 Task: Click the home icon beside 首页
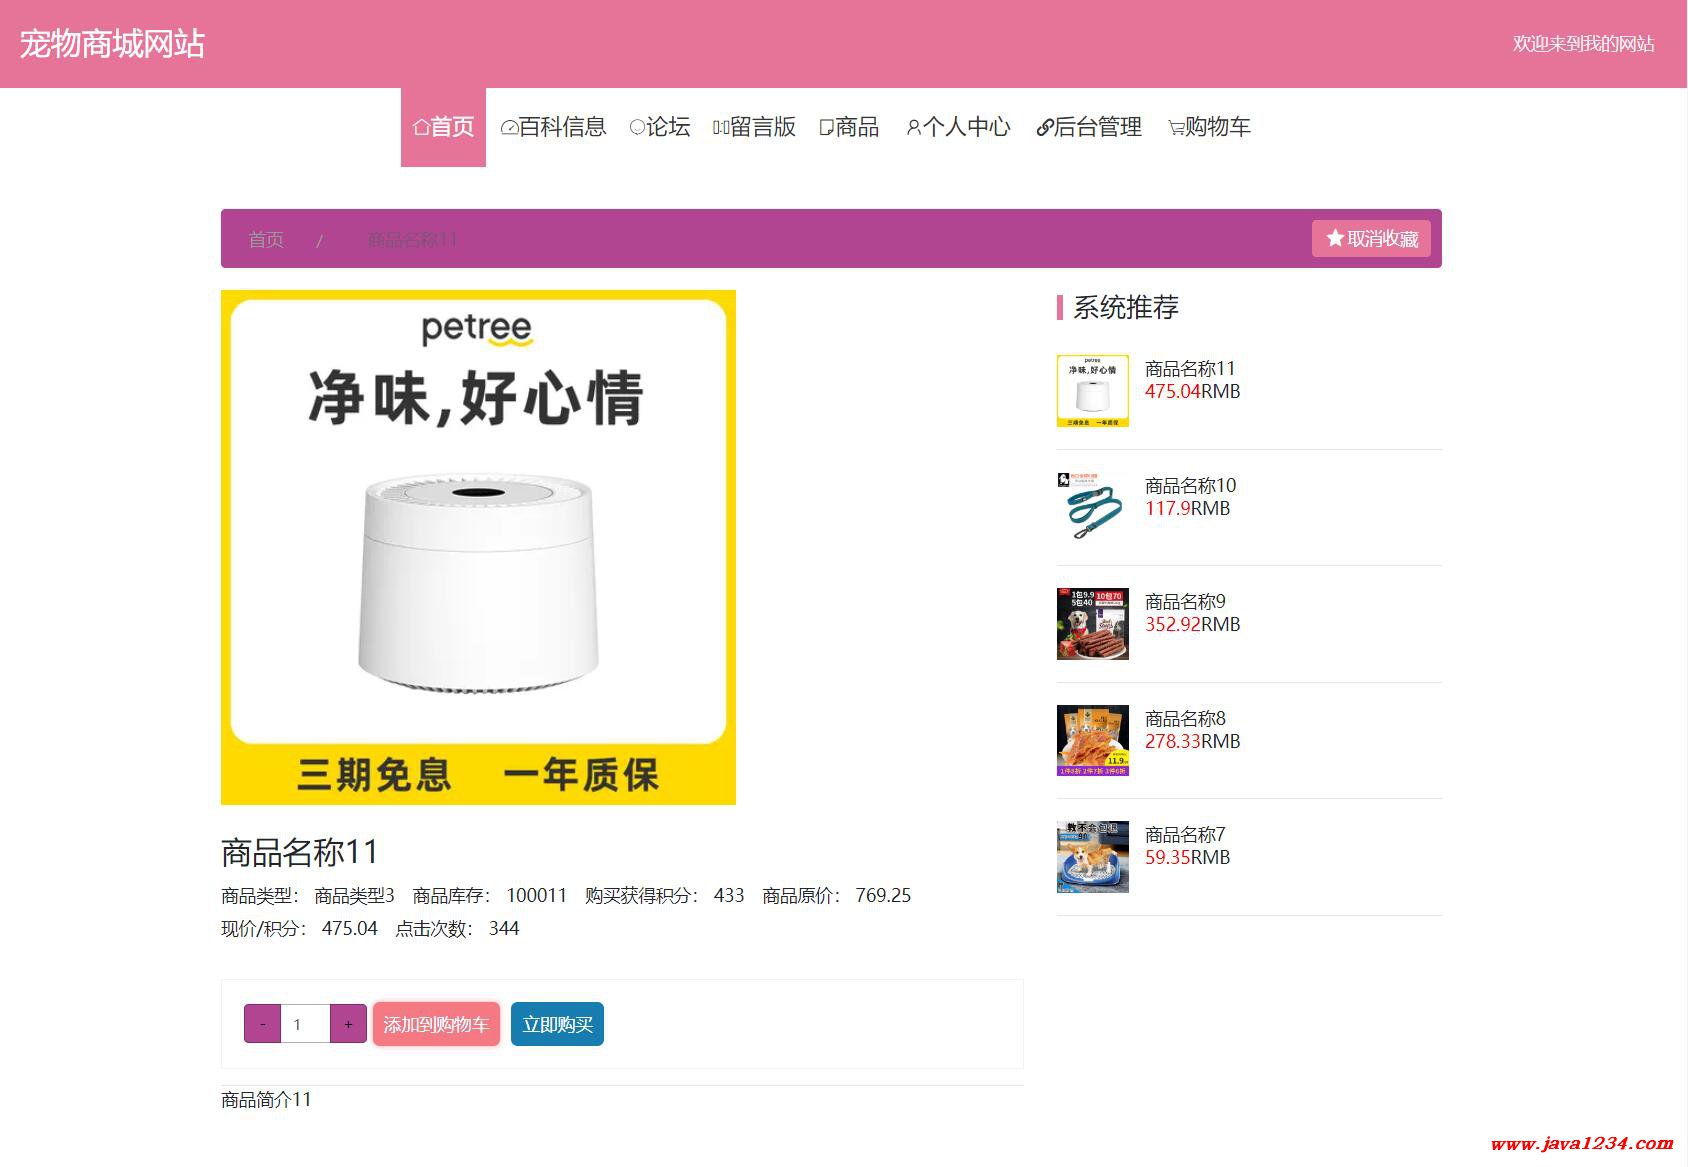point(421,128)
